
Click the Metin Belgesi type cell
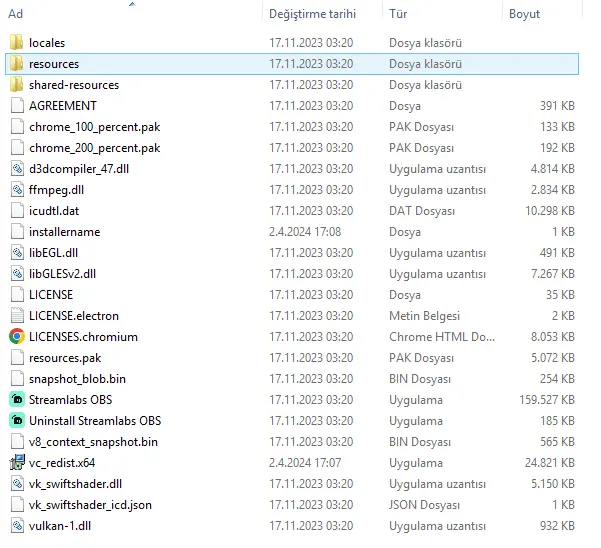(424, 316)
